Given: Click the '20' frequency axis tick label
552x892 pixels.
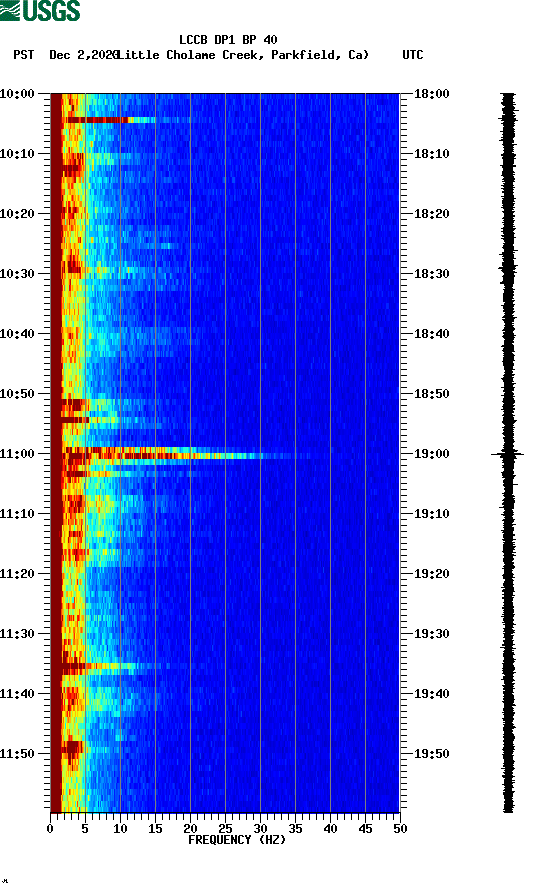Looking at the screenshot, I should coord(190,829).
